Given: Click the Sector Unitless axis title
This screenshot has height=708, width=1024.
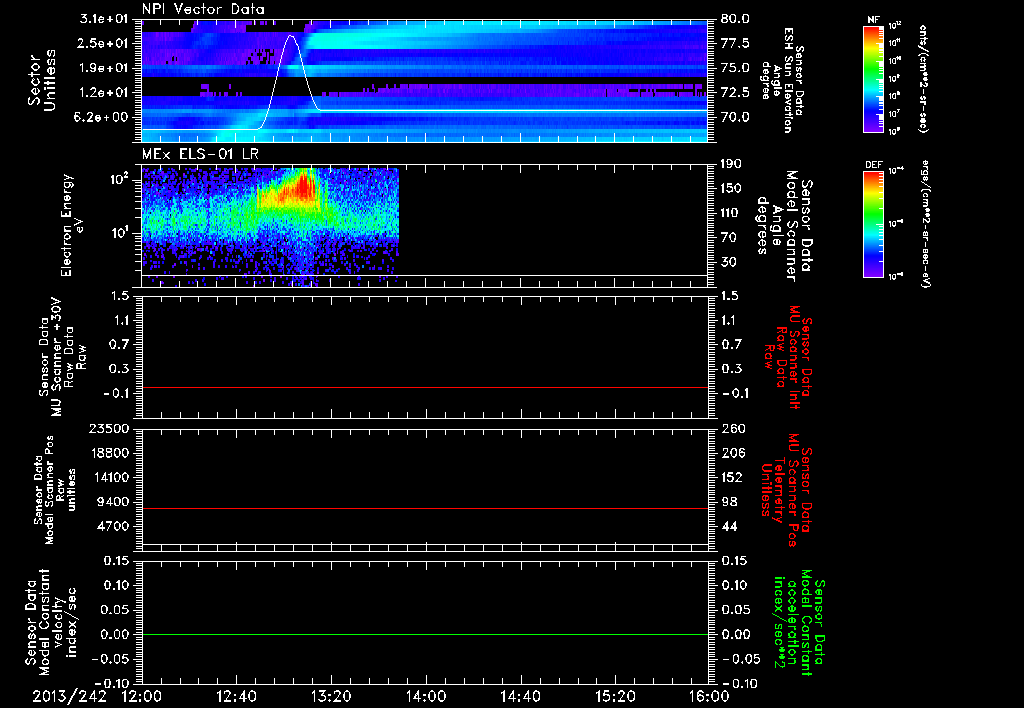Looking at the screenshot, I should point(42,80).
